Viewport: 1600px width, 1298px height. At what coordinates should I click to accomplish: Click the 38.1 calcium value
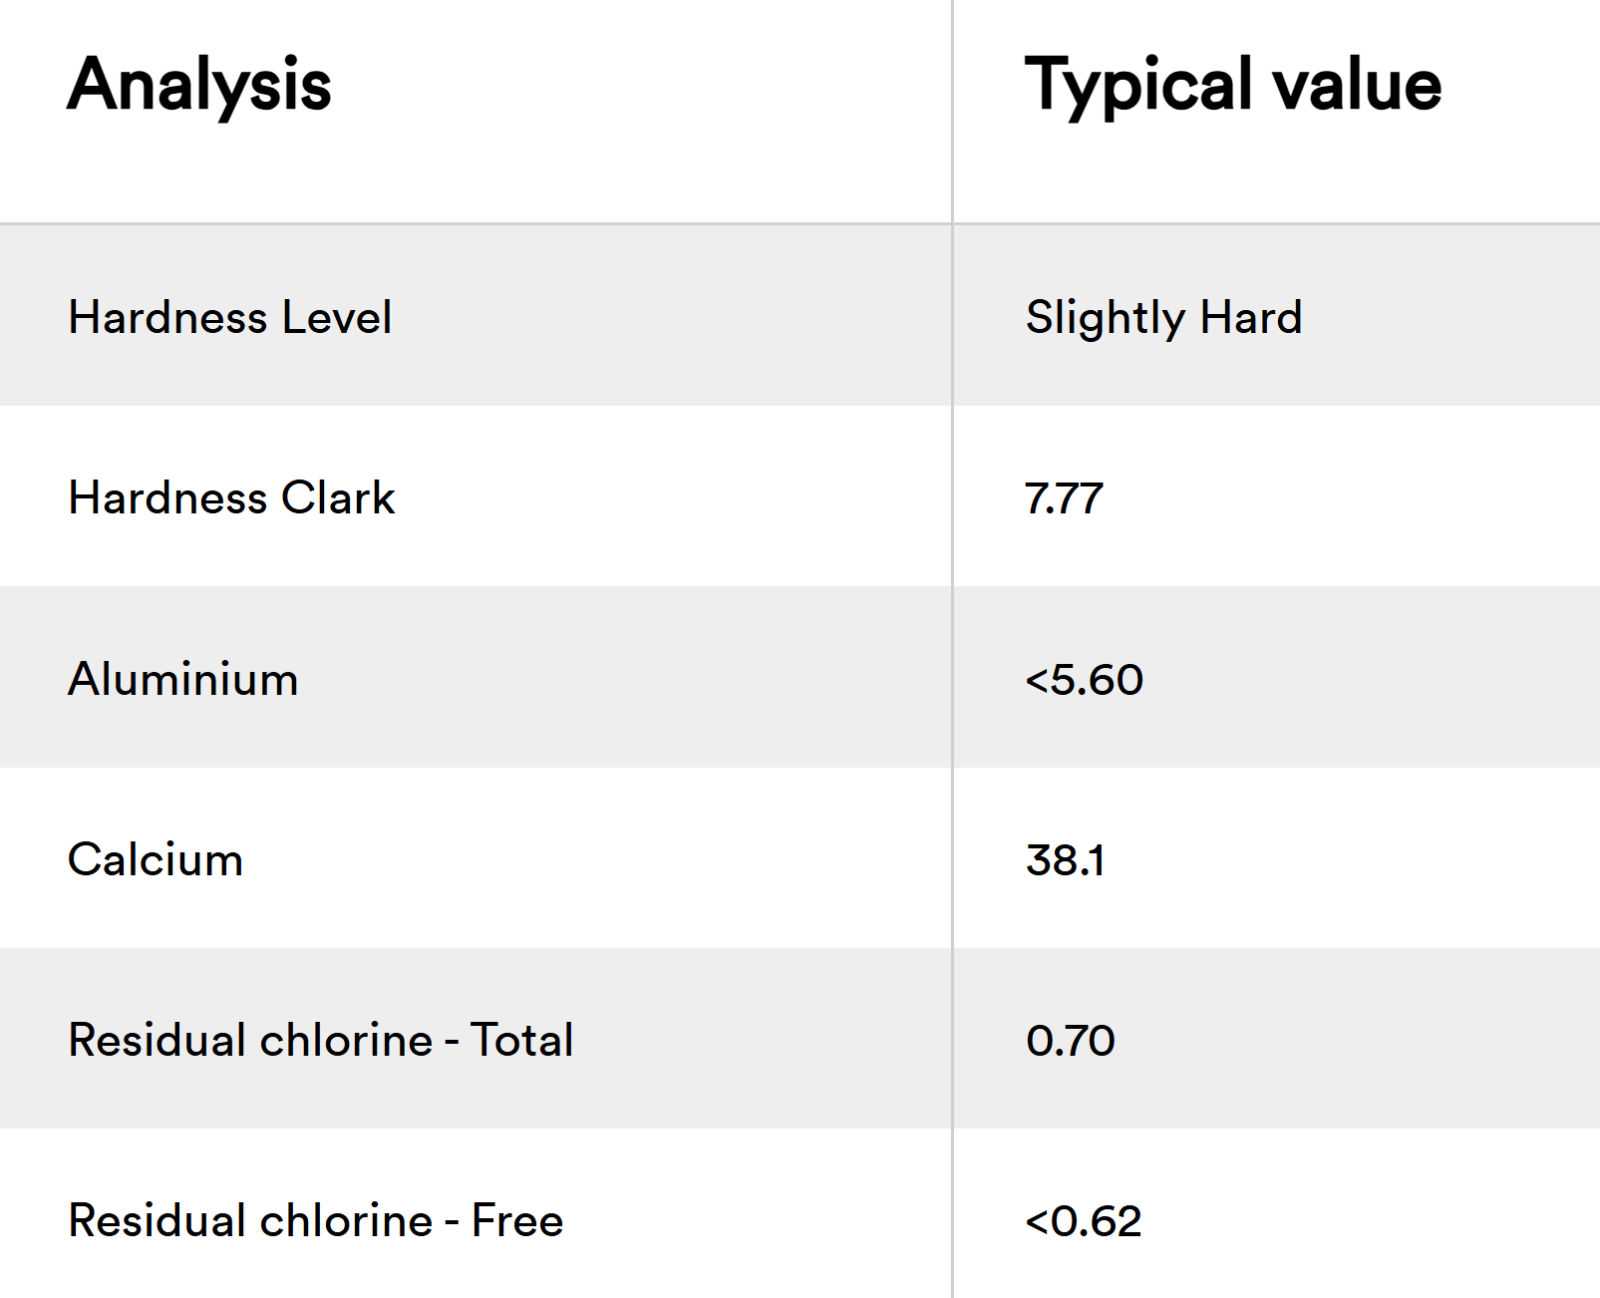point(1065,860)
